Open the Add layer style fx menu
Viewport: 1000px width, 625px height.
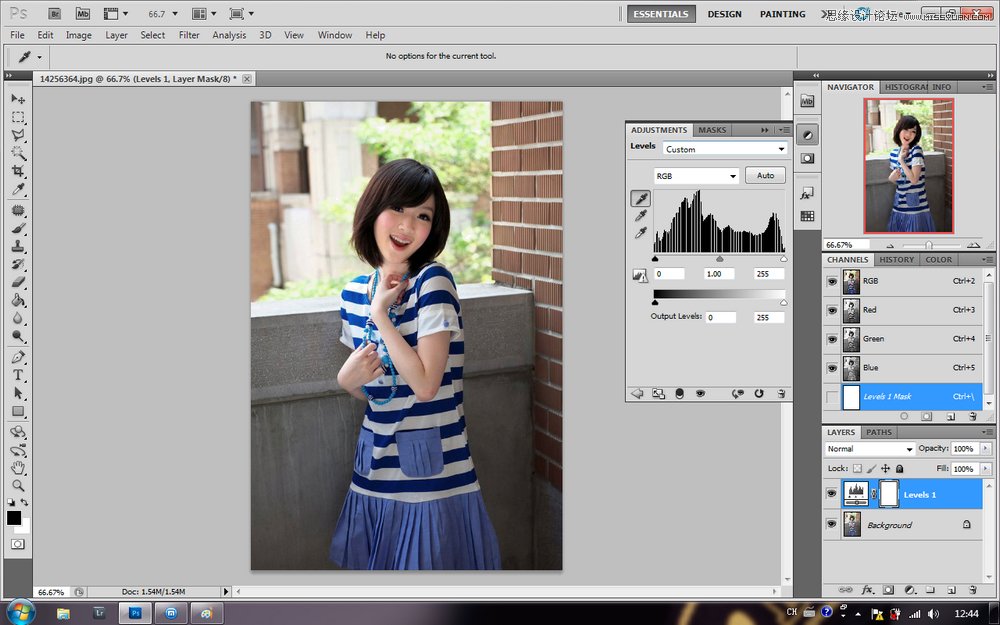point(867,589)
